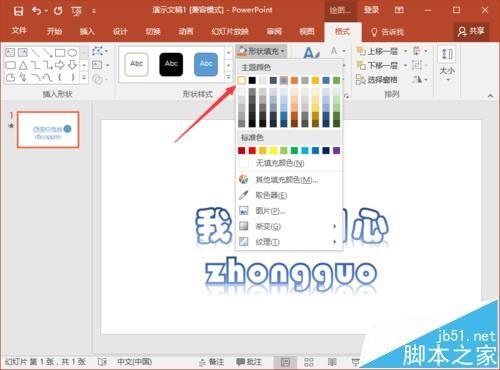Toggle the 备注 notes pane

tap(212, 362)
